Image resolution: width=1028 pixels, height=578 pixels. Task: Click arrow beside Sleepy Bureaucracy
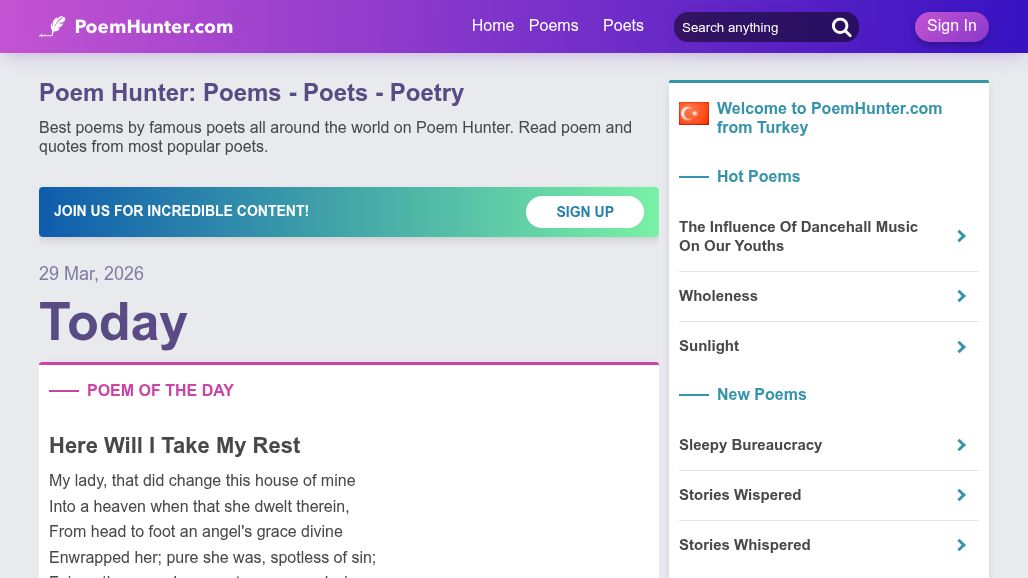click(961, 446)
